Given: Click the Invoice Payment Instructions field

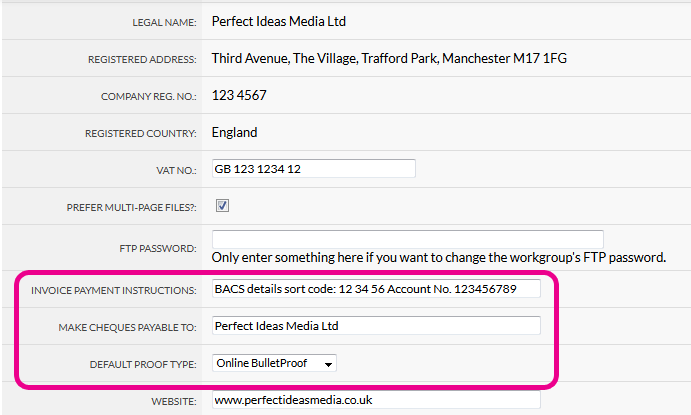Looking at the screenshot, I should (376, 289).
